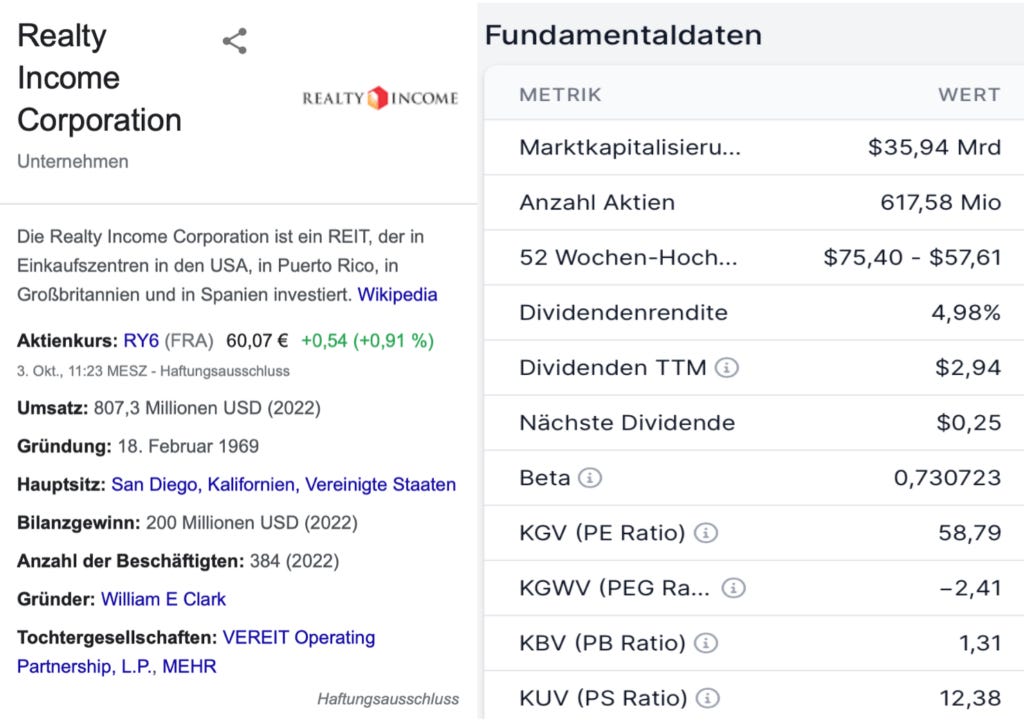Open the info icon next to Dividenden TTM
1024x721 pixels.
(727, 368)
